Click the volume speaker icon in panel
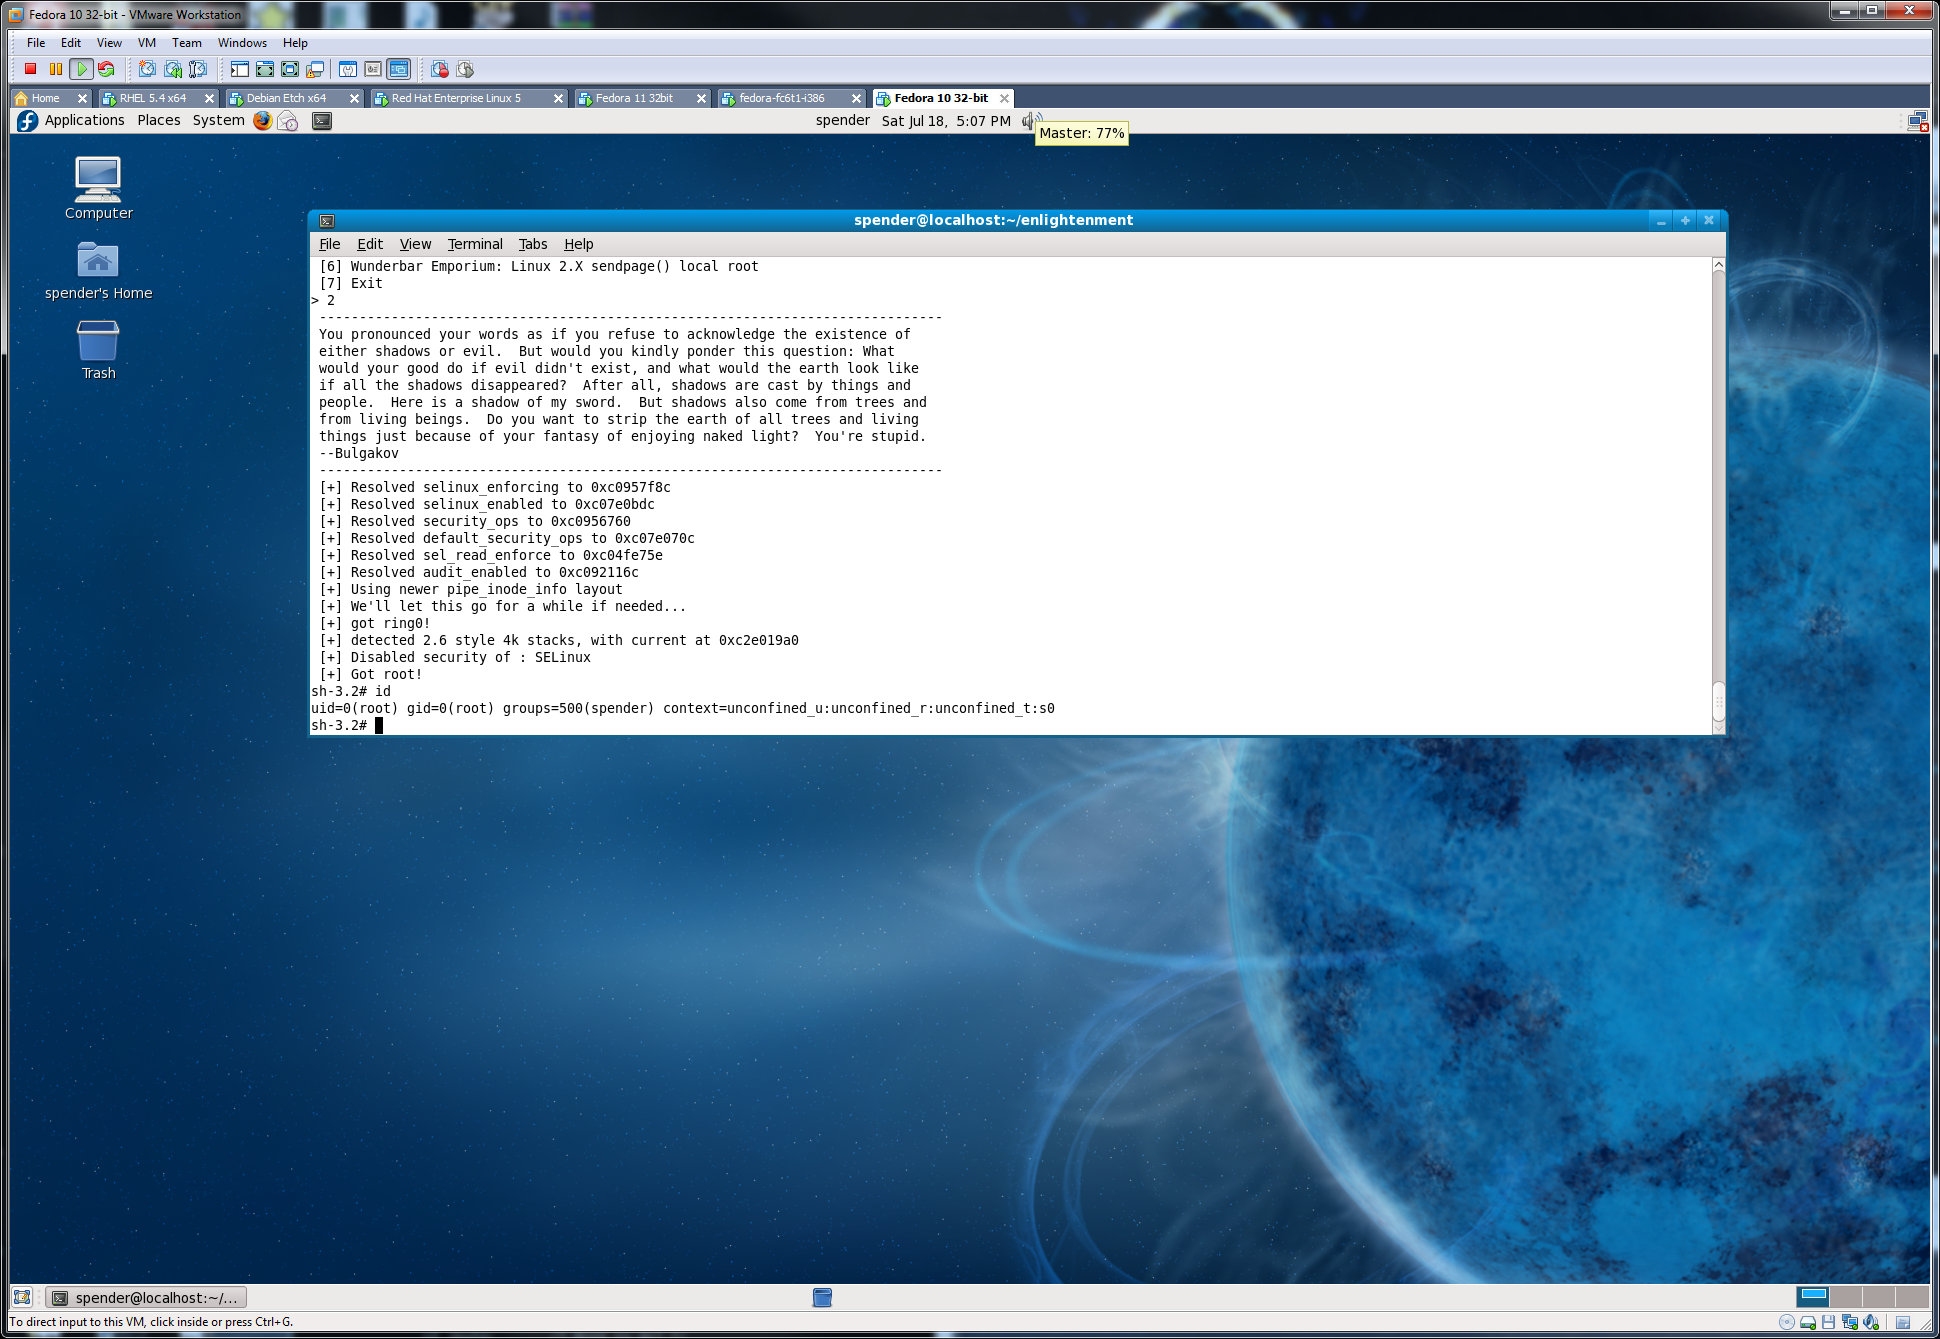The image size is (1940, 1339). [x=1030, y=121]
